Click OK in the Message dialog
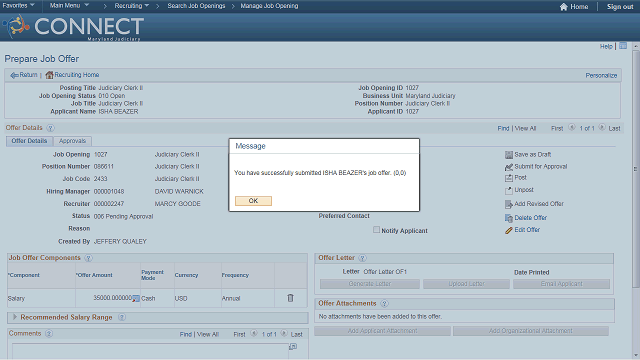 click(x=253, y=201)
